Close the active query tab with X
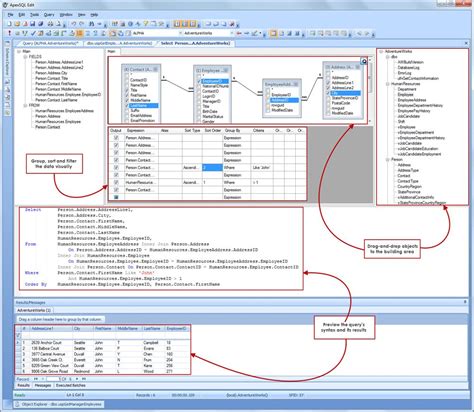 466,43
